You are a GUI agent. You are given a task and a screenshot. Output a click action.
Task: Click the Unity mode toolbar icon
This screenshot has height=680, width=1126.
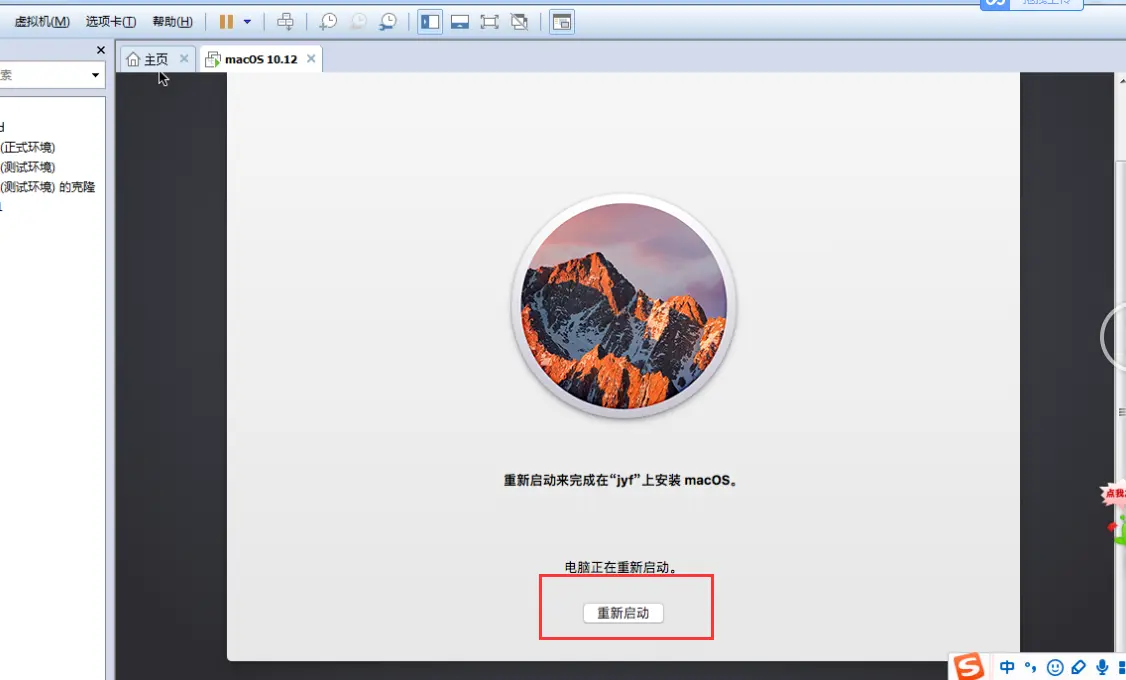pos(519,22)
